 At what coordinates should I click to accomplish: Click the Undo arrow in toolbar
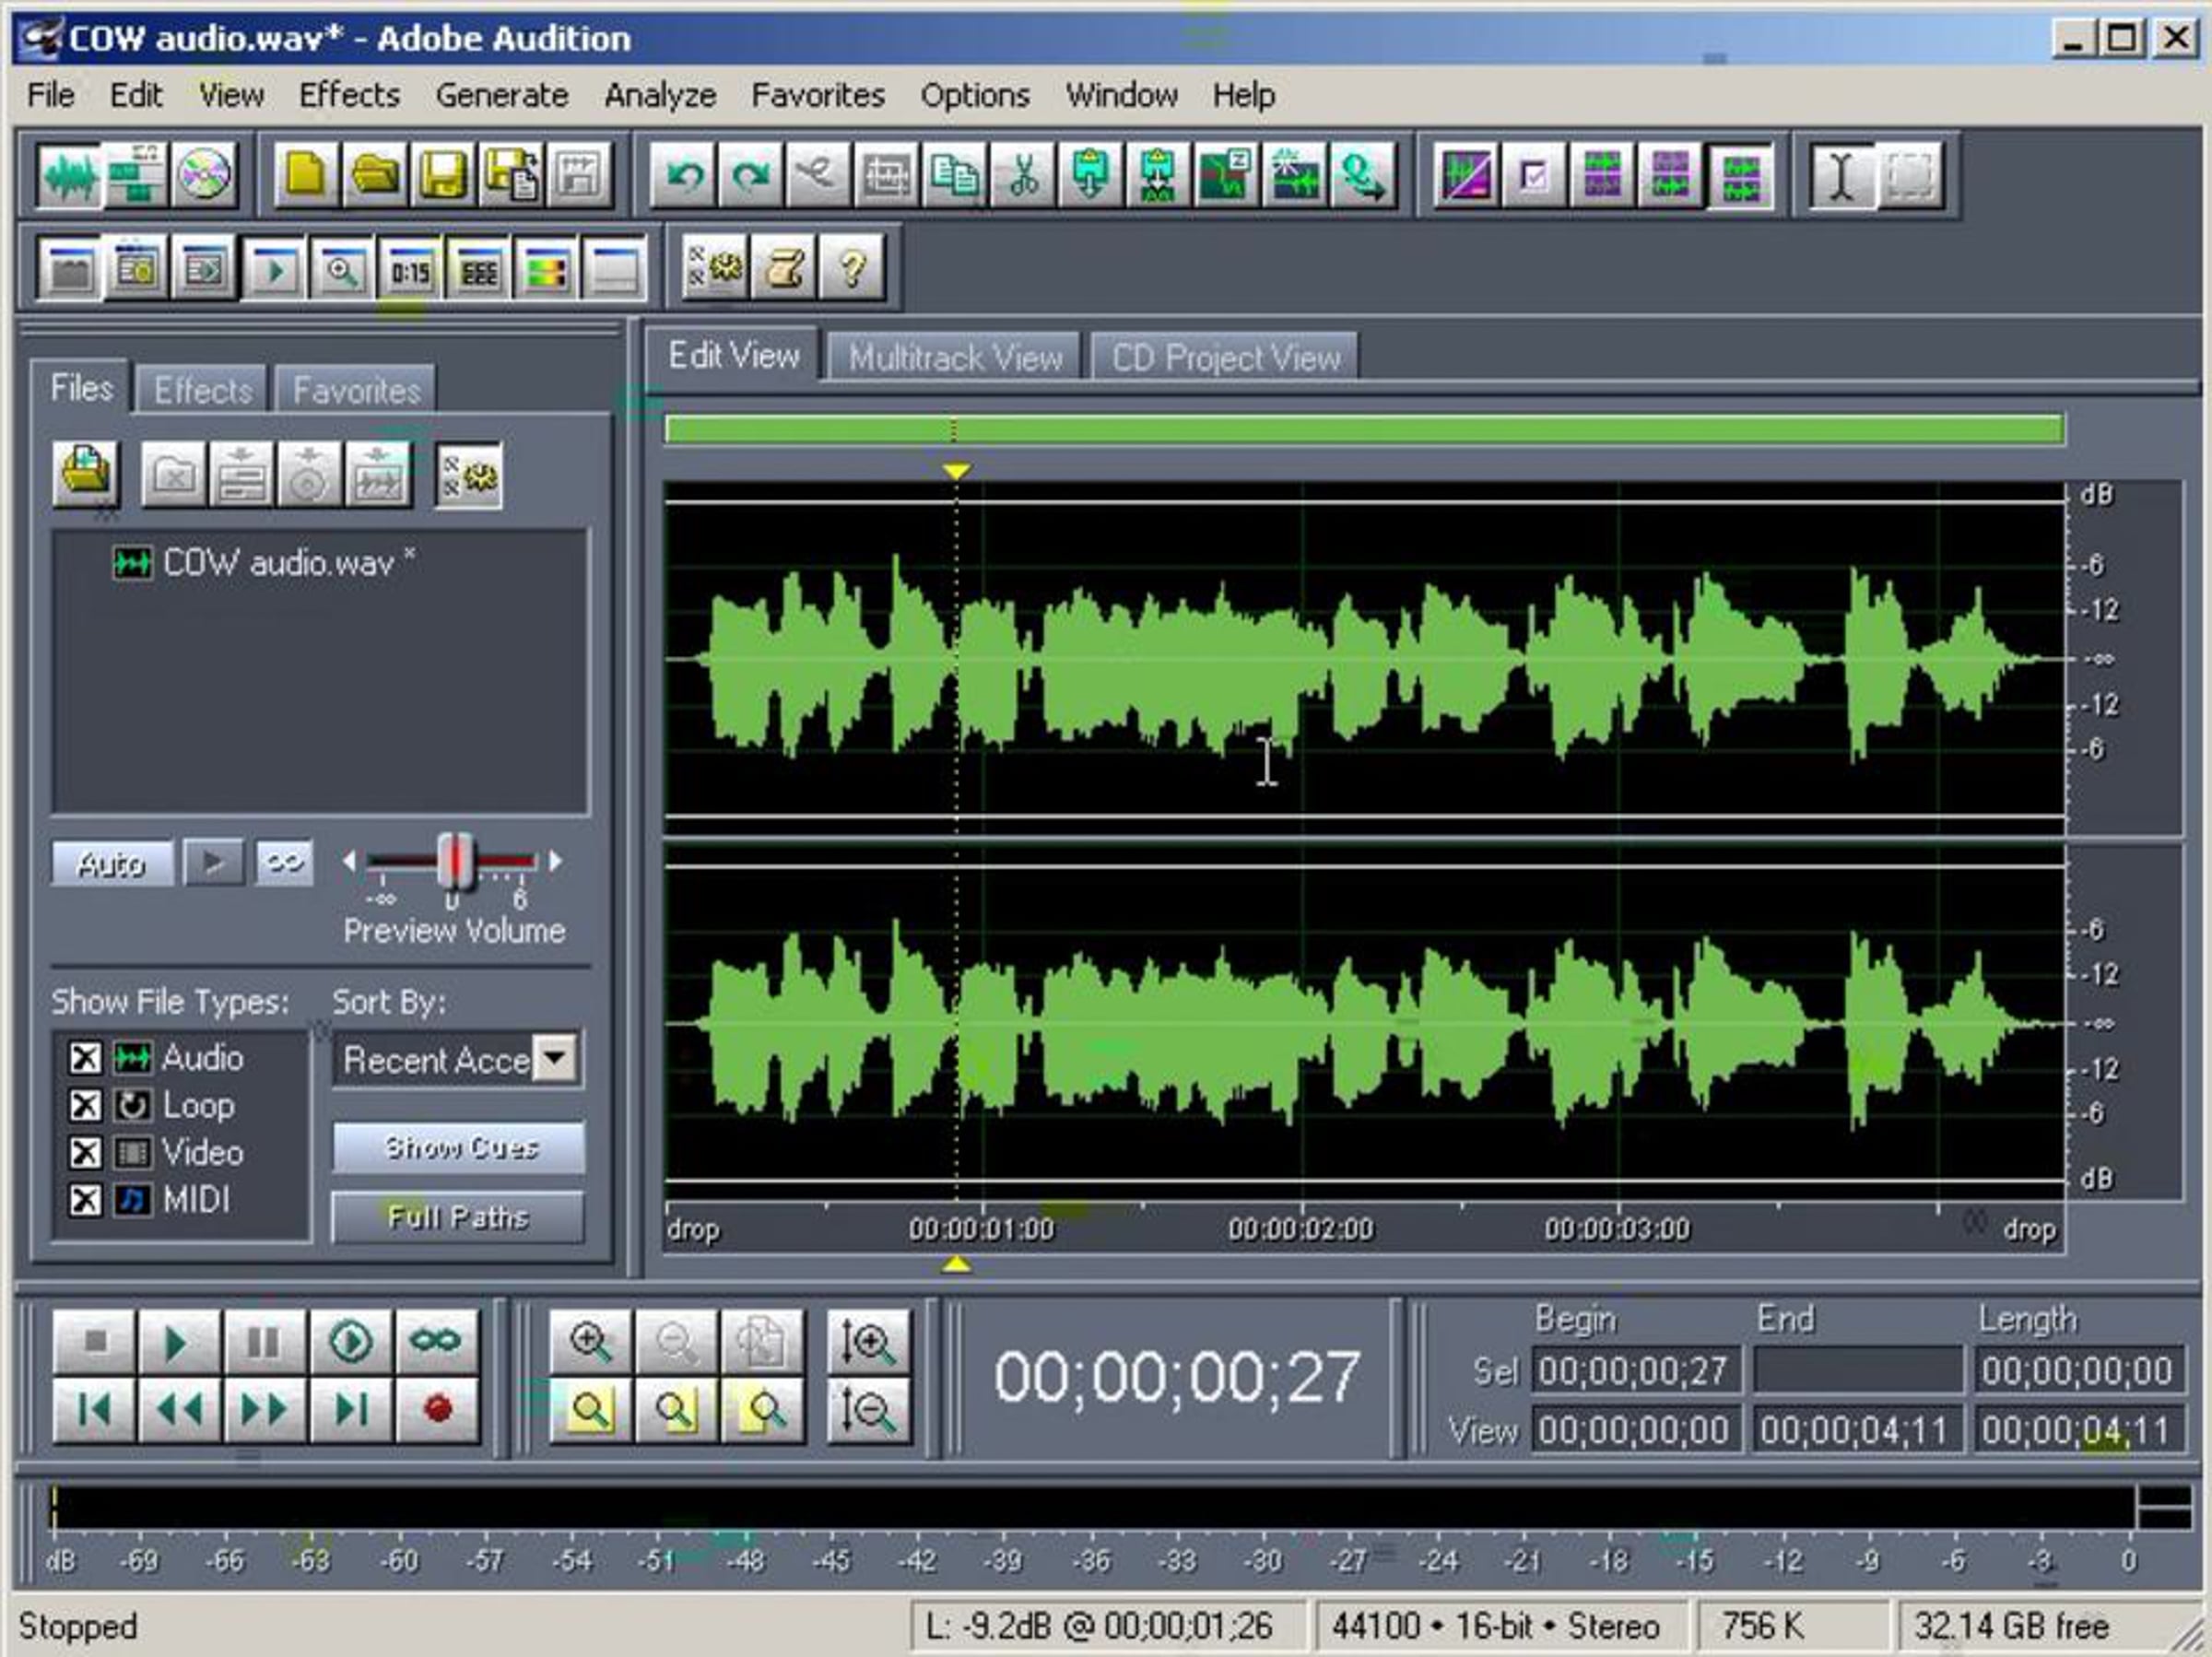[x=685, y=176]
